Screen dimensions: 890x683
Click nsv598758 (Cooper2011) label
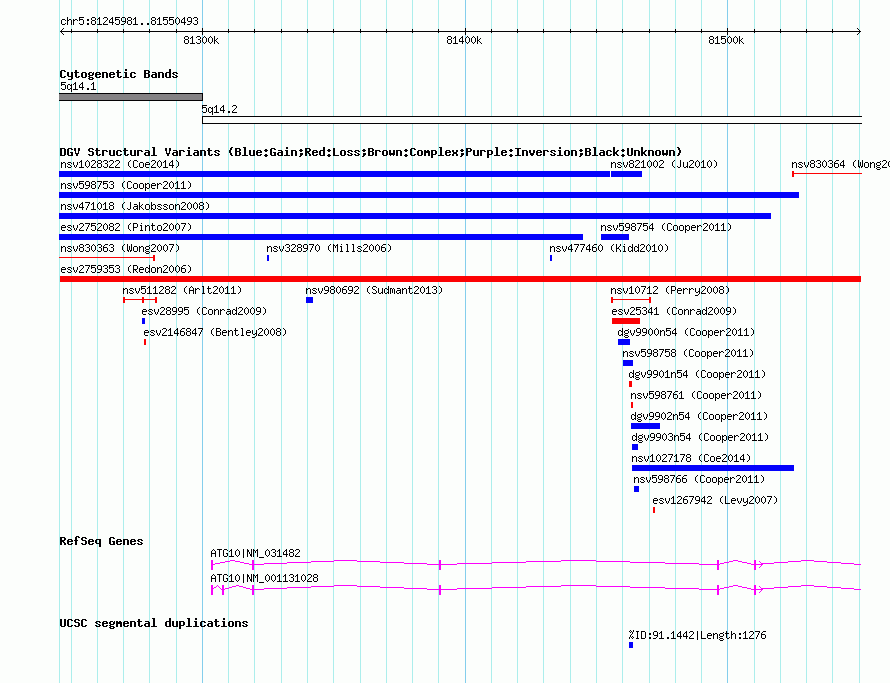tap(688, 353)
